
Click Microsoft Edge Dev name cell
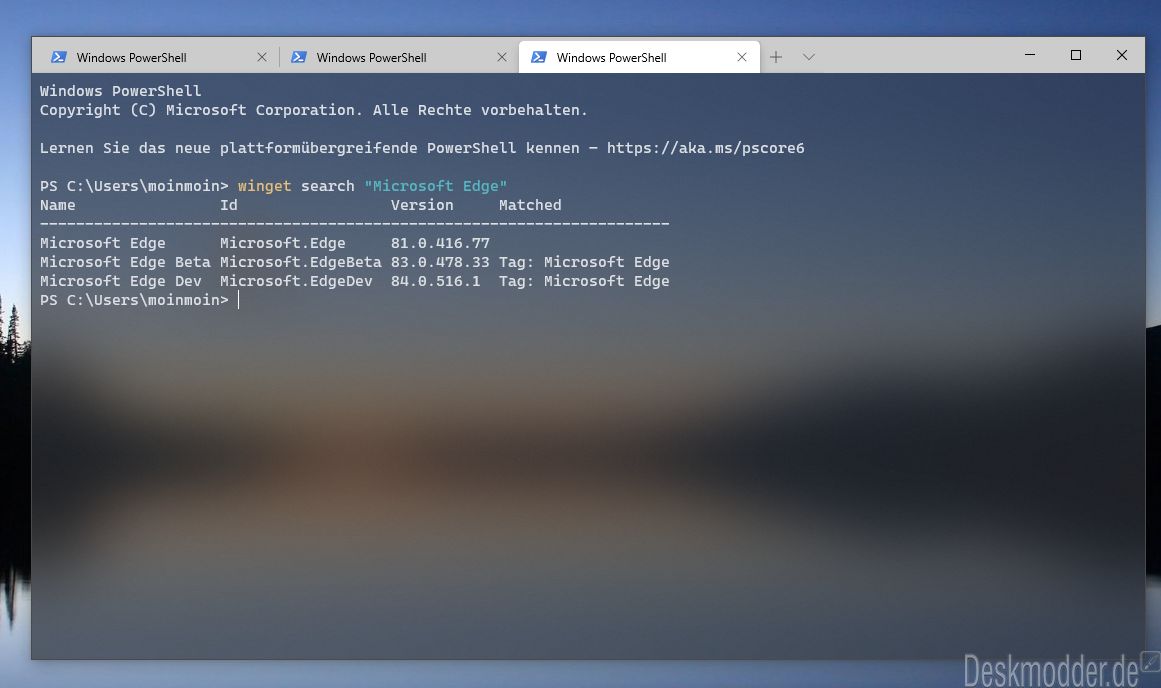tap(121, 281)
